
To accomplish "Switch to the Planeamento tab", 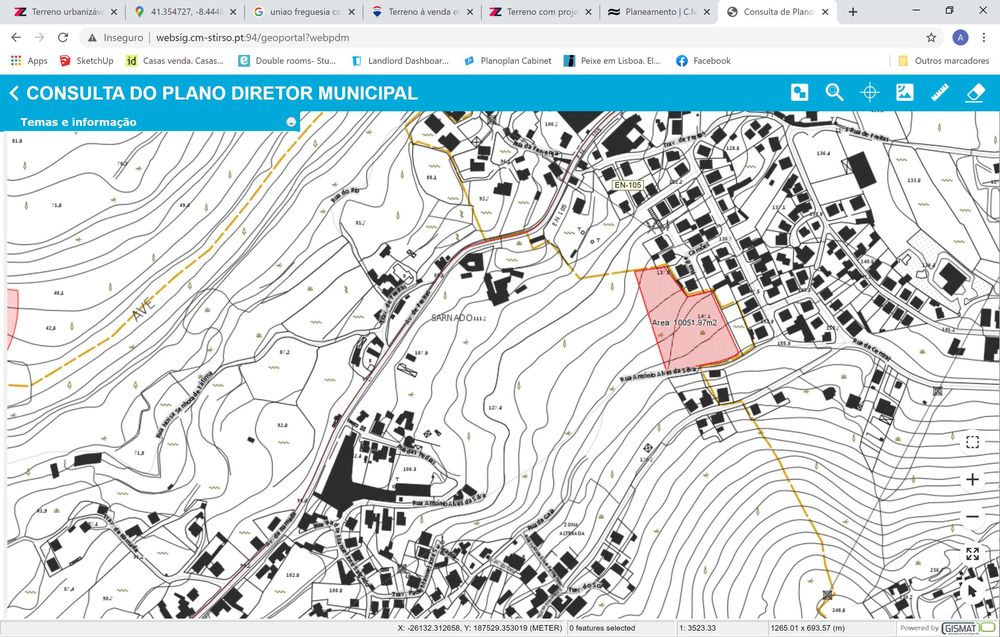I will tap(659, 11).
